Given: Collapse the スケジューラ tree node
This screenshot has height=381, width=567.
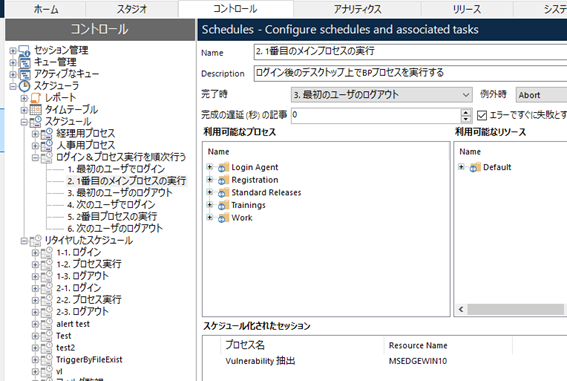Looking at the screenshot, I should (13, 86).
